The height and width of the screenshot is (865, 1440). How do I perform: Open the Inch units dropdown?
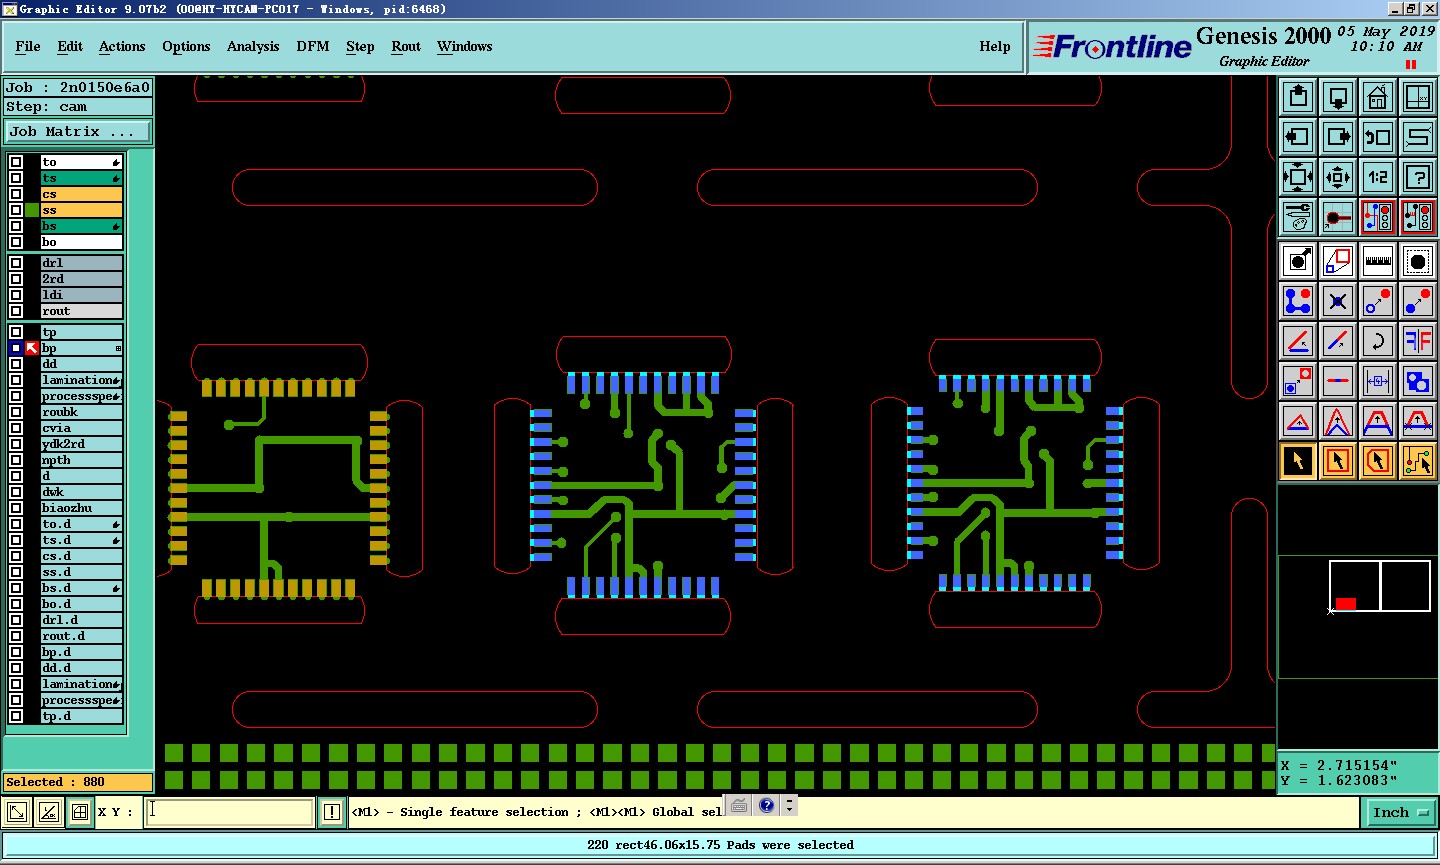1400,812
